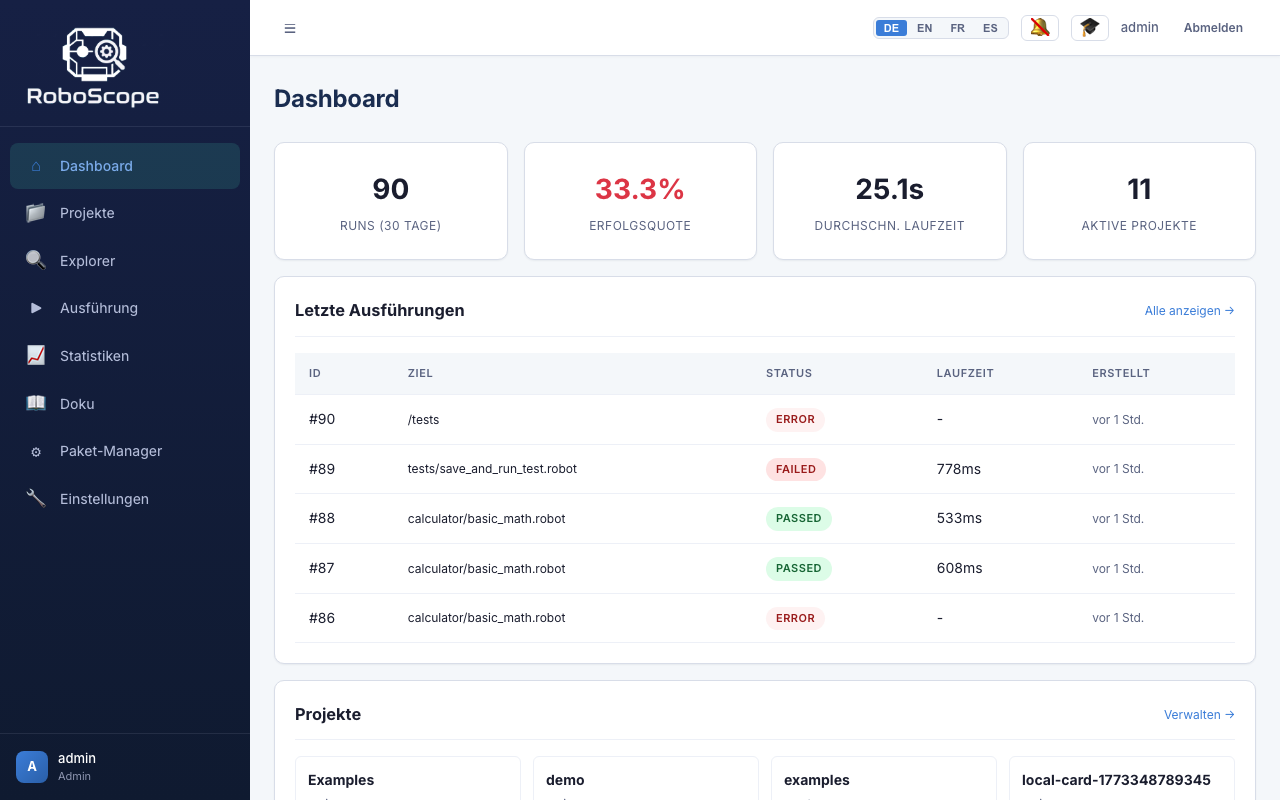Viewport: 1280px width, 800px height.
Task: Open the Doku book icon
Action: click(x=35, y=403)
